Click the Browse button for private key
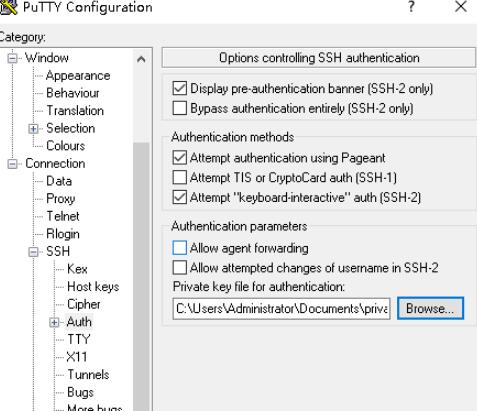 (430, 309)
